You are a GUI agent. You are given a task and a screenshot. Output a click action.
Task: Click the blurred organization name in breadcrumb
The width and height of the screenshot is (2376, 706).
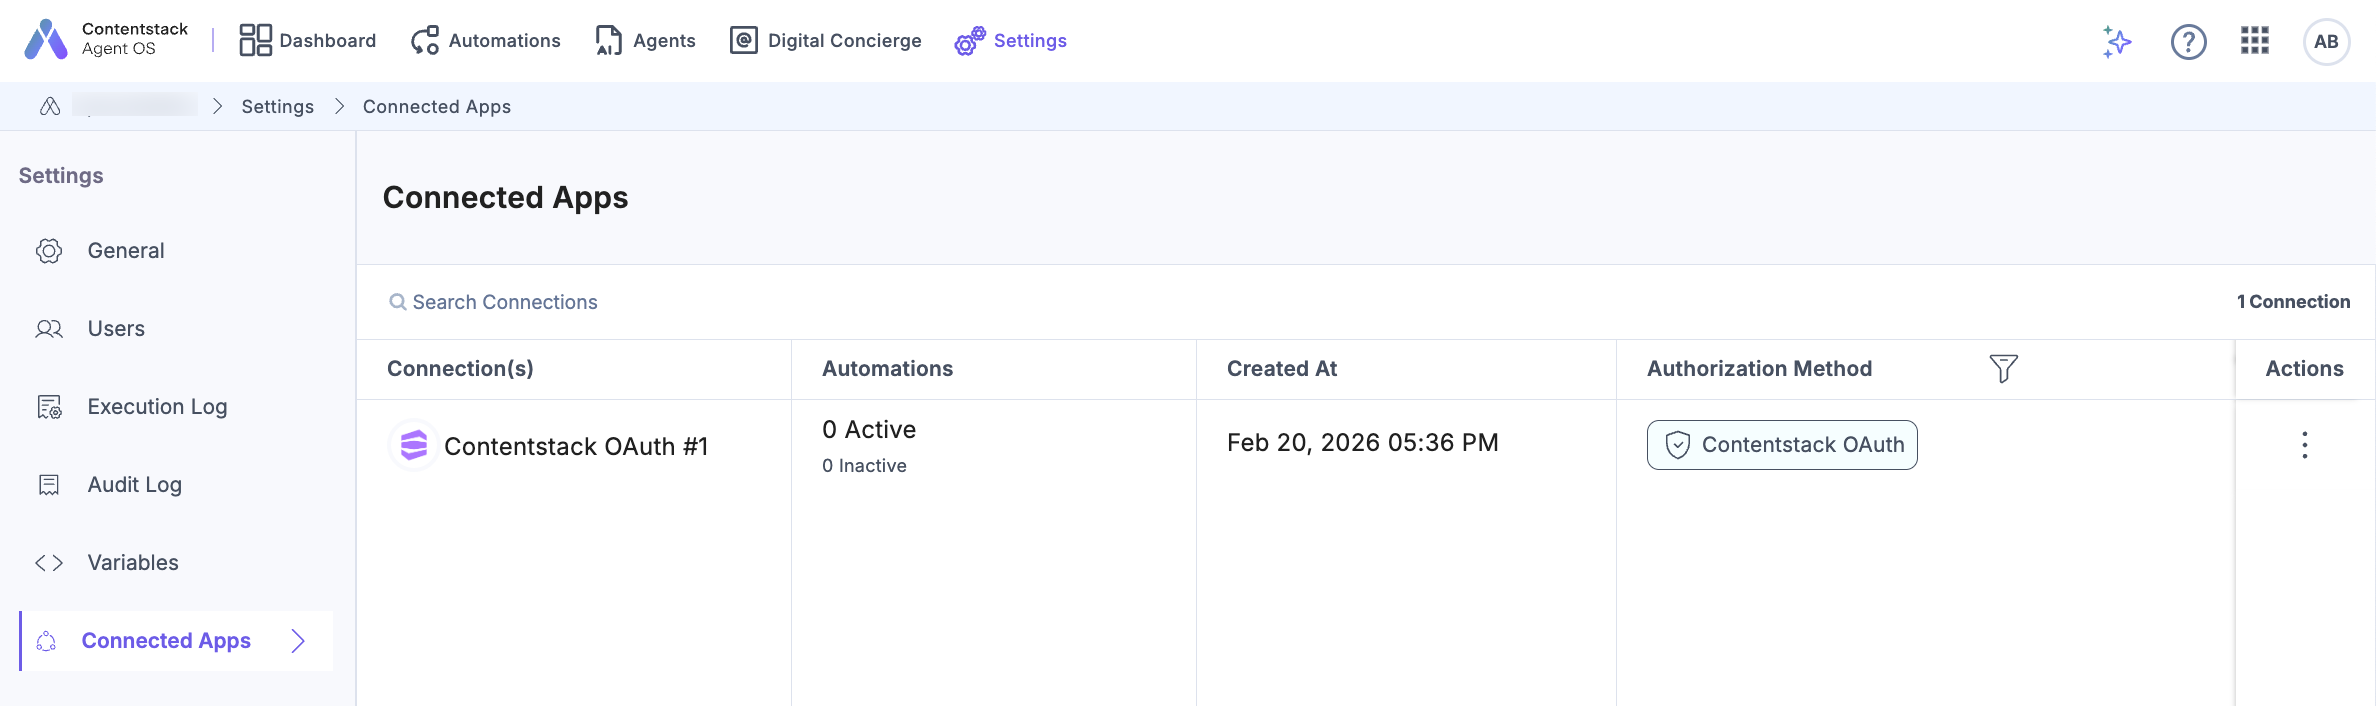click(135, 105)
